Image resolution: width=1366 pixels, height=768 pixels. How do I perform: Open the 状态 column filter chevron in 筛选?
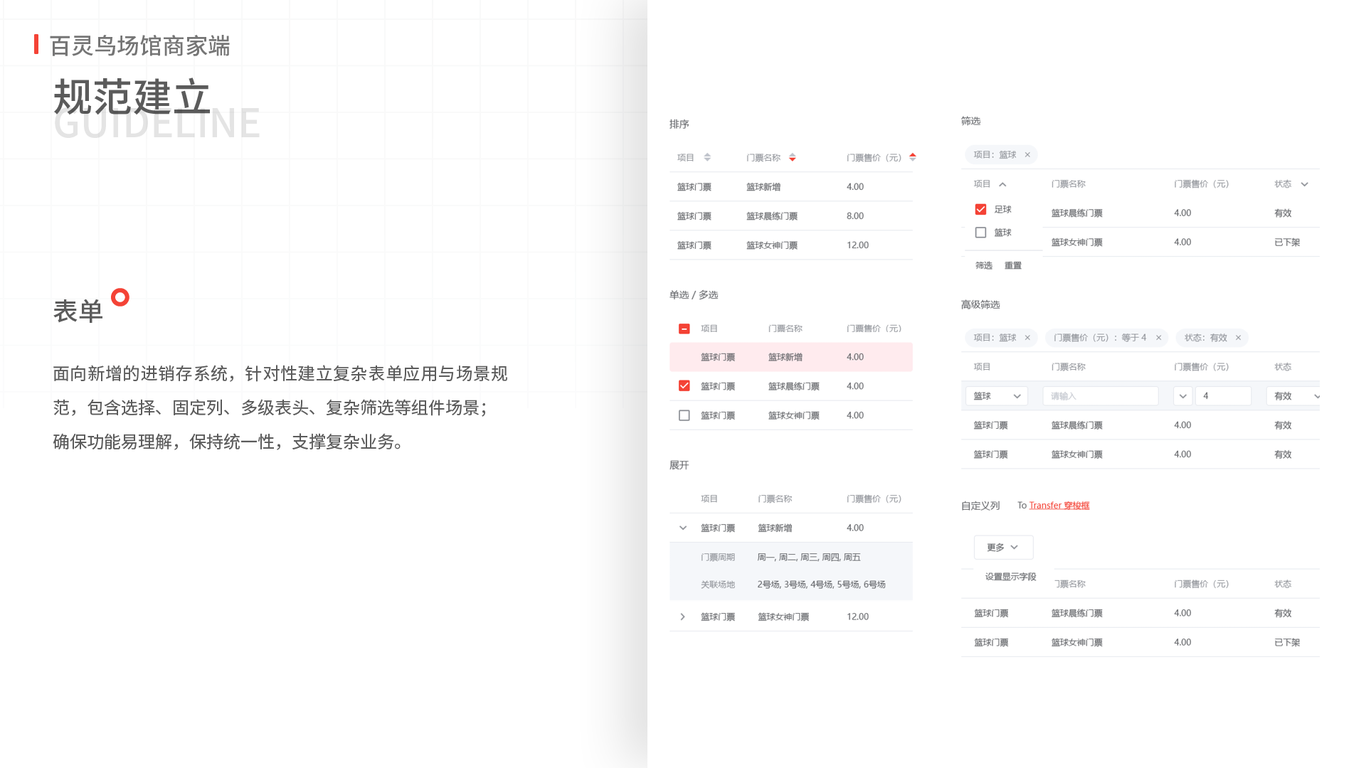(x=1304, y=185)
